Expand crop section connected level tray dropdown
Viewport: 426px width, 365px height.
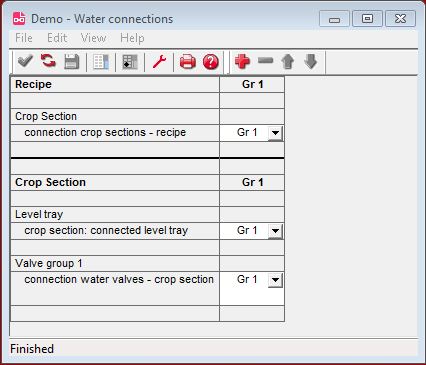pos(275,231)
